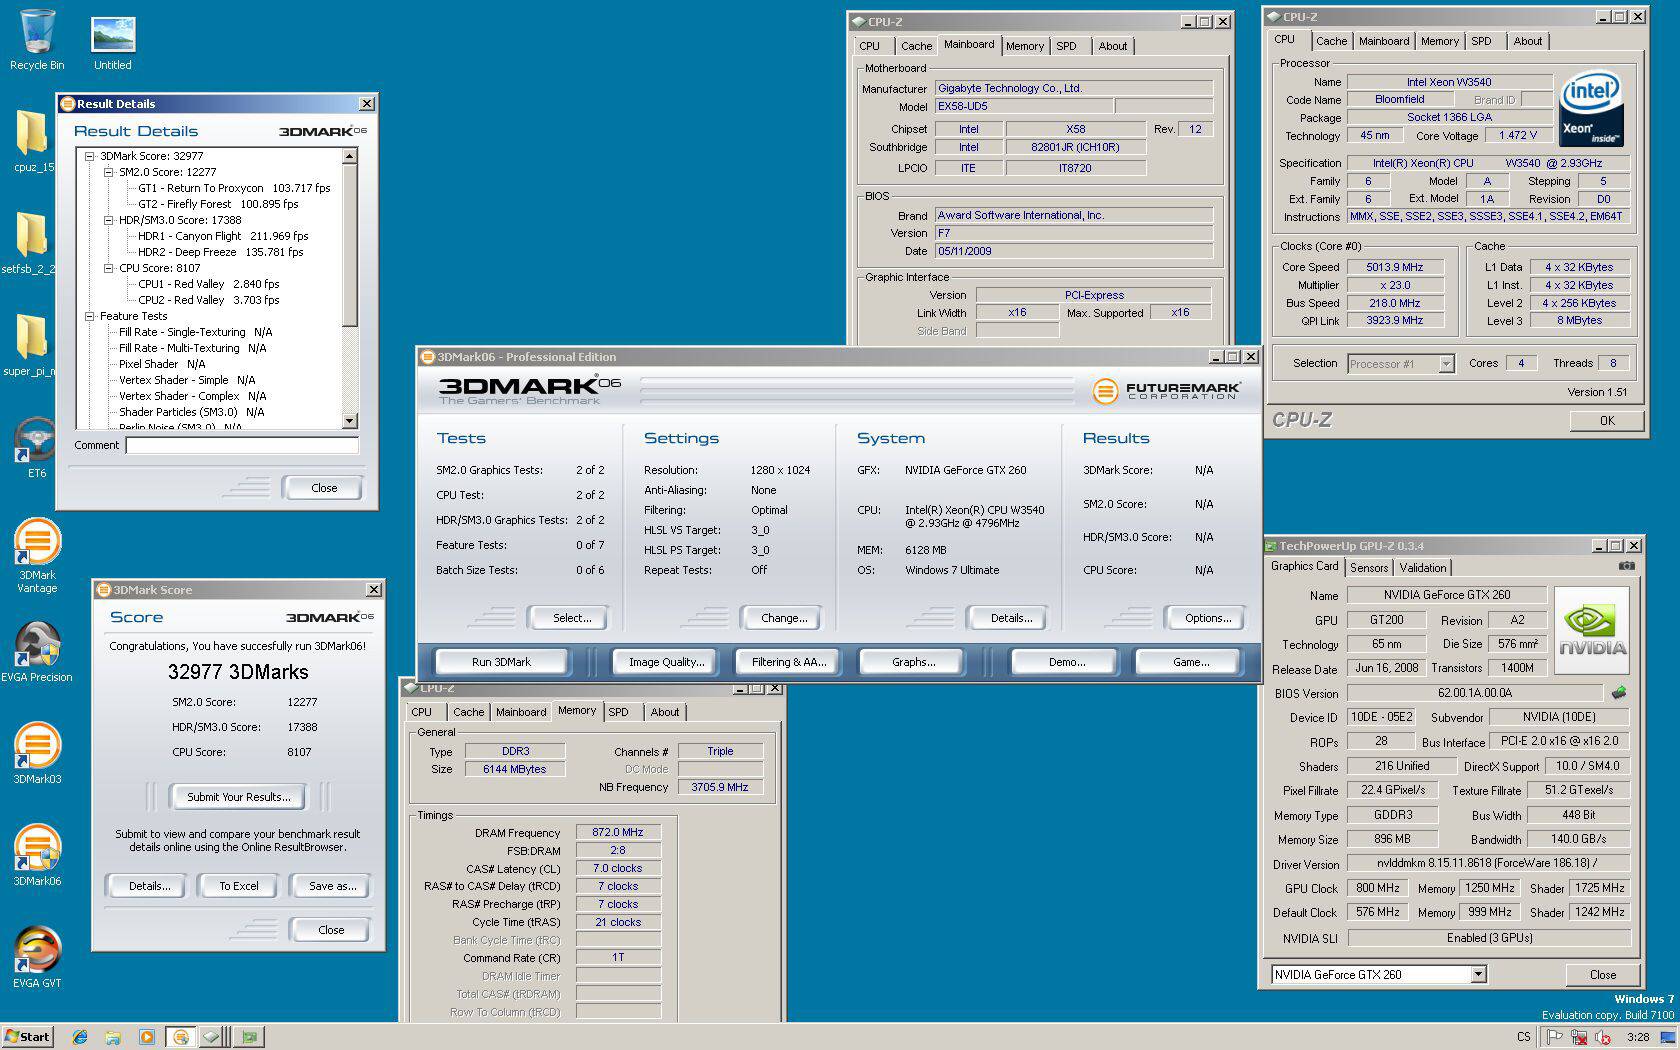Launch the 3DMark Vantage shortcut
This screenshot has height=1050, width=1680.
click(37, 555)
